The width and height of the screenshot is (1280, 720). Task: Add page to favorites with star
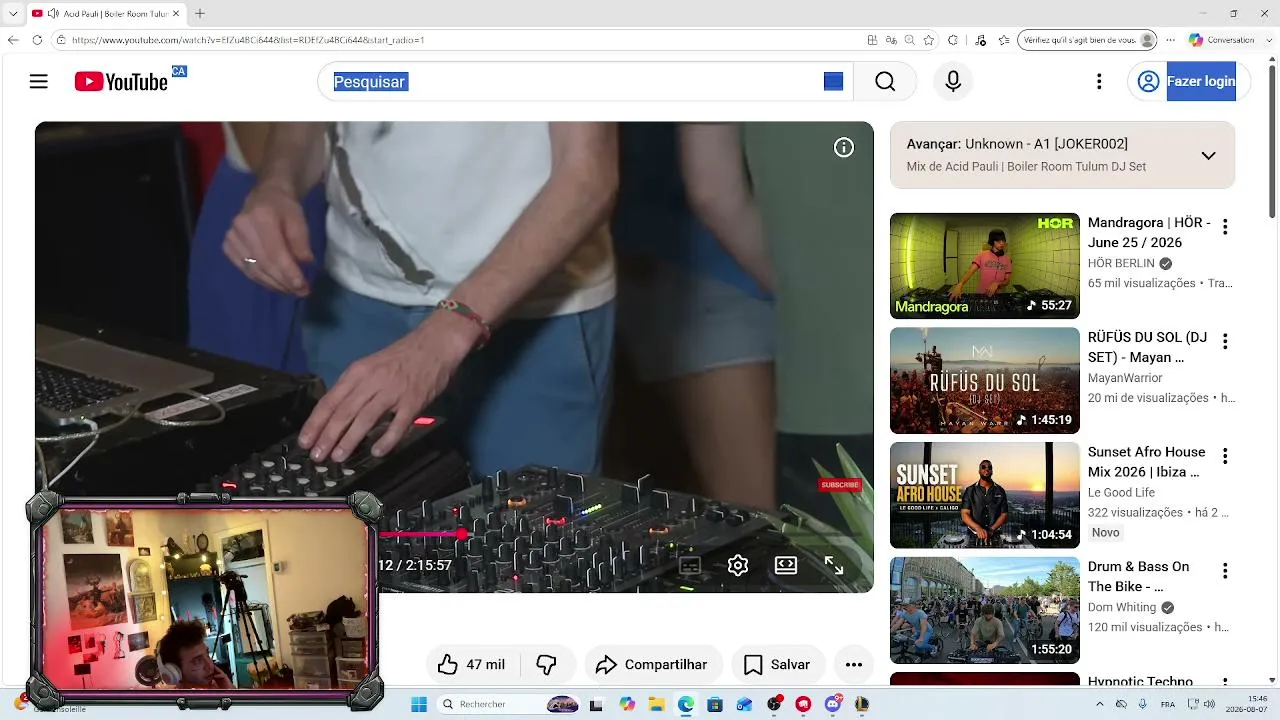pyautogui.click(x=929, y=40)
